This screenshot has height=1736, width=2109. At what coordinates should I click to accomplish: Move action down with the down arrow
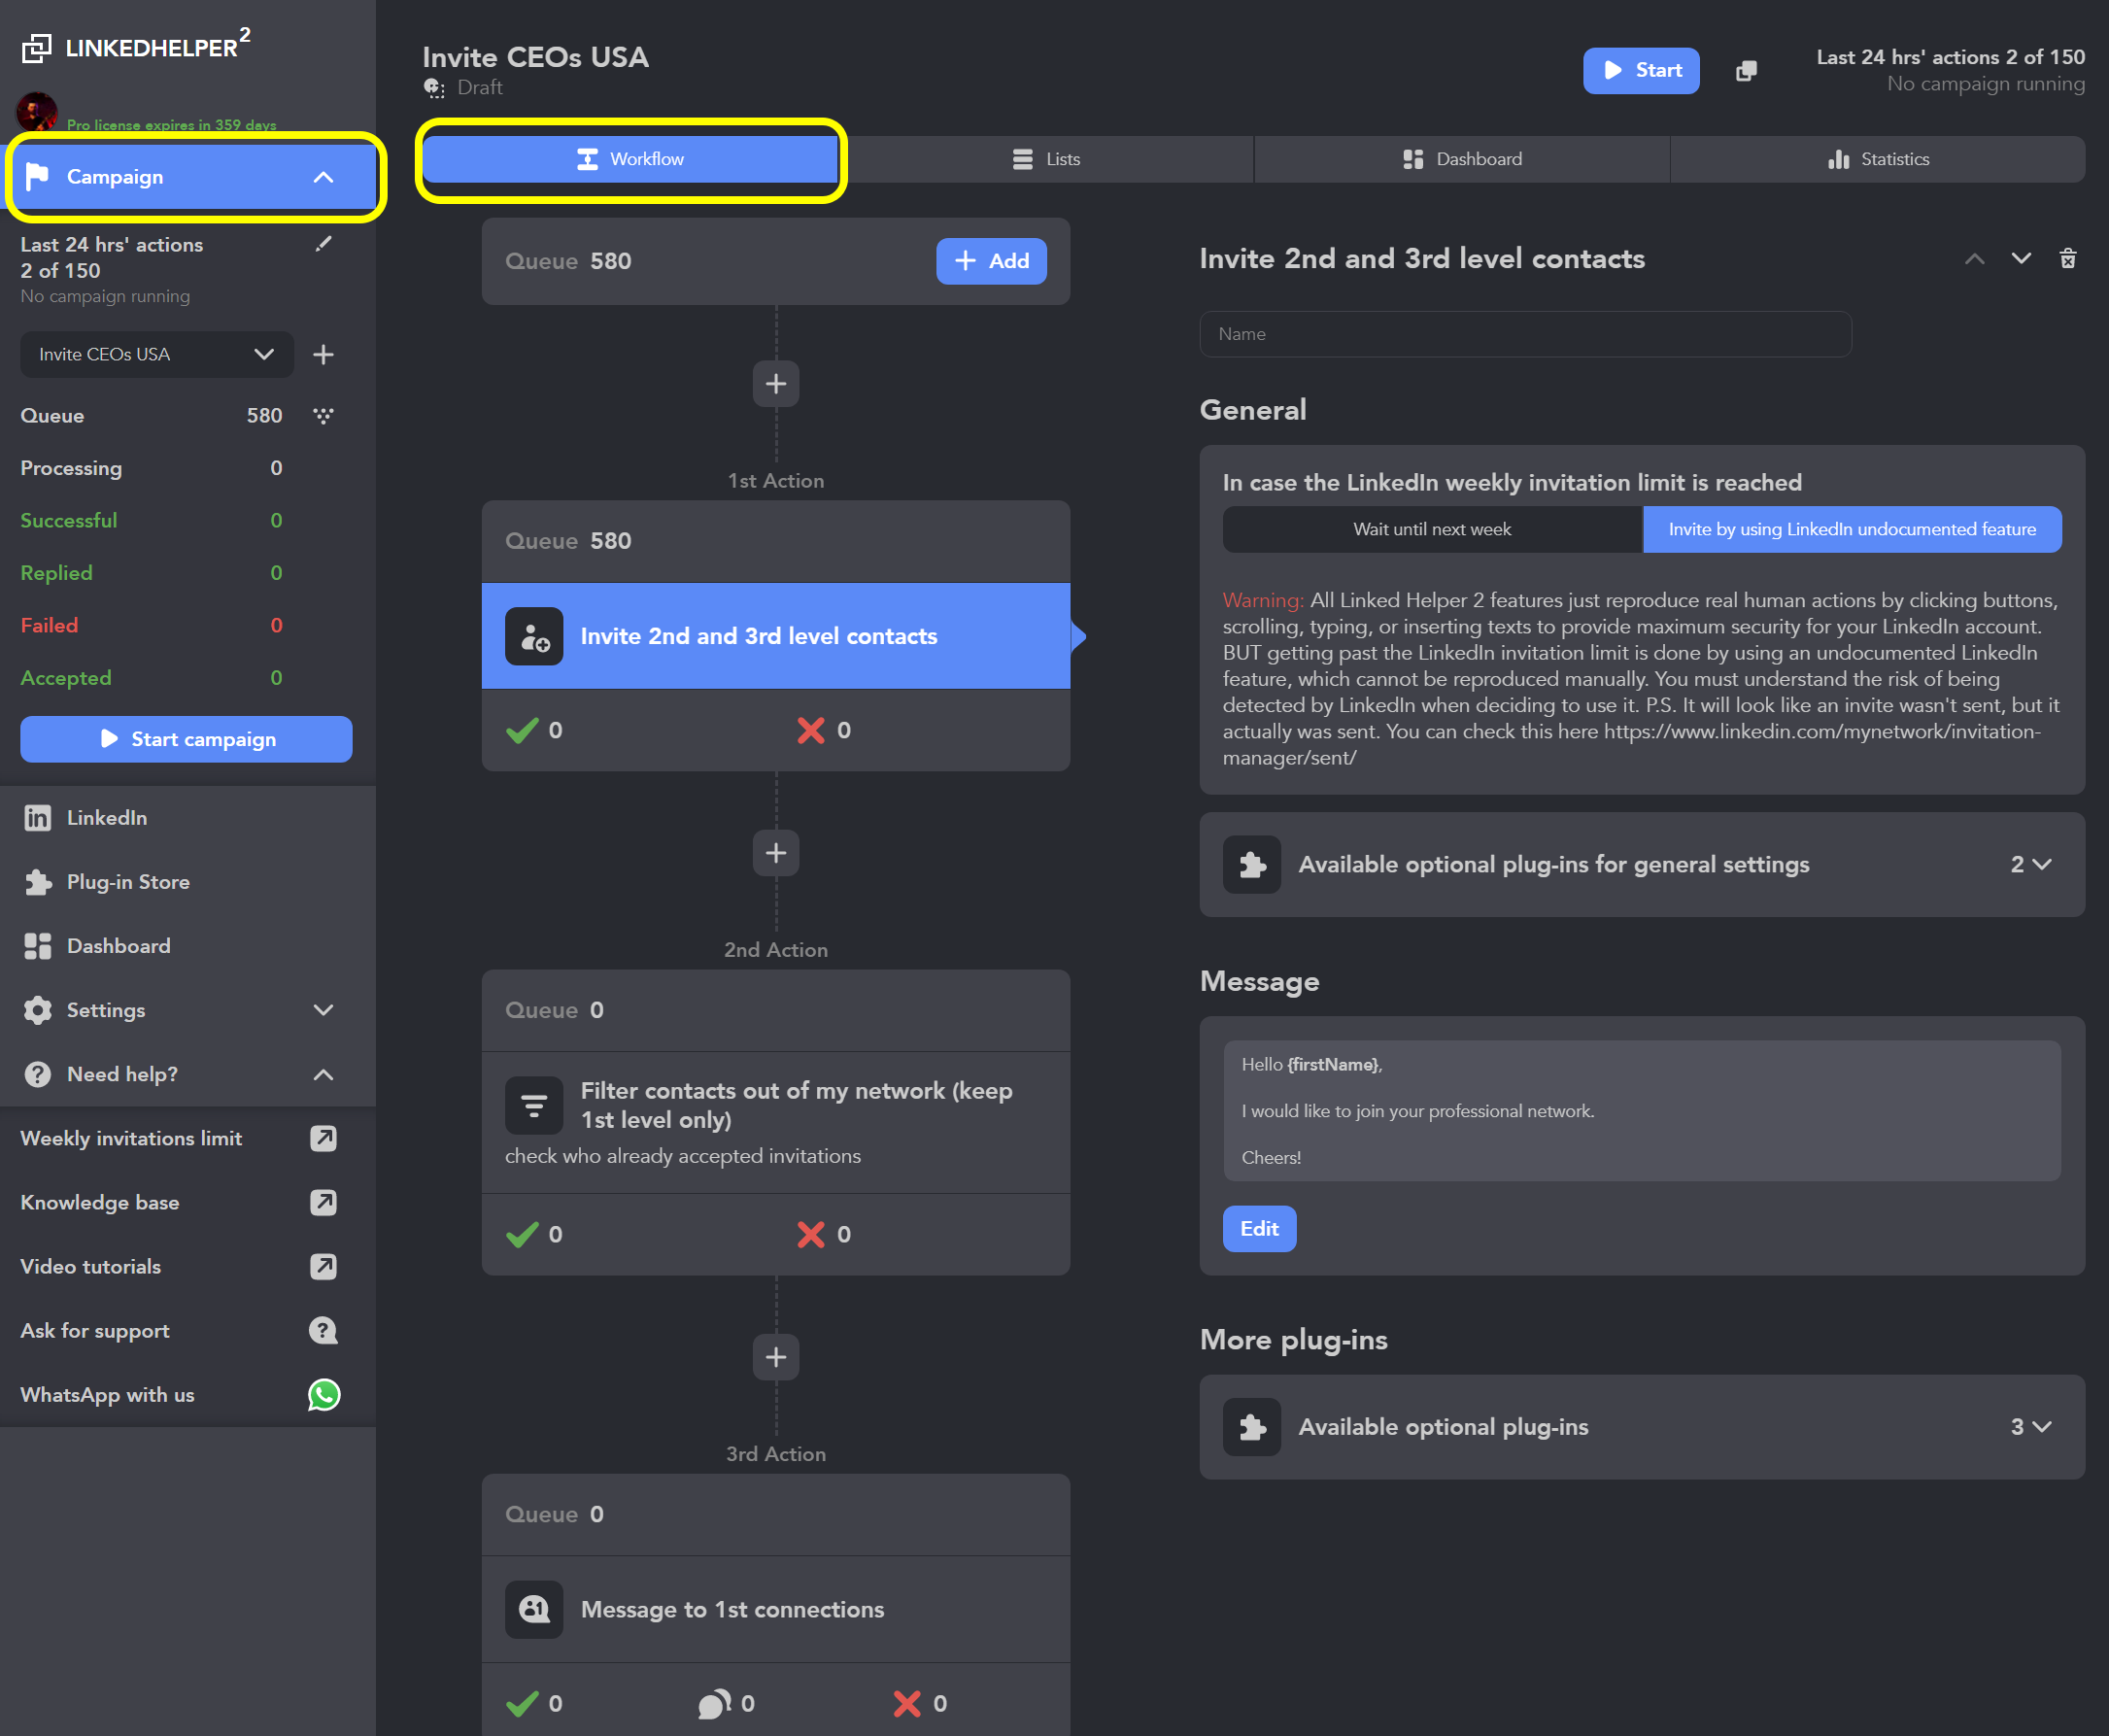2021,259
